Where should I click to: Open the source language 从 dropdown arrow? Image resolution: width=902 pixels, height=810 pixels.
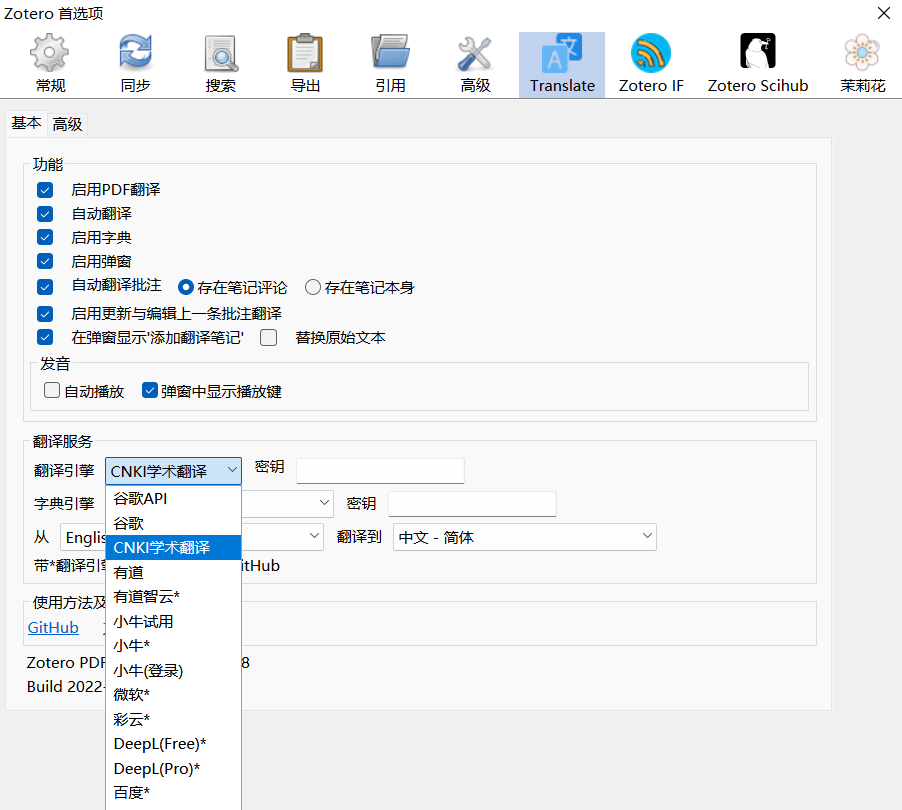[x=314, y=536]
